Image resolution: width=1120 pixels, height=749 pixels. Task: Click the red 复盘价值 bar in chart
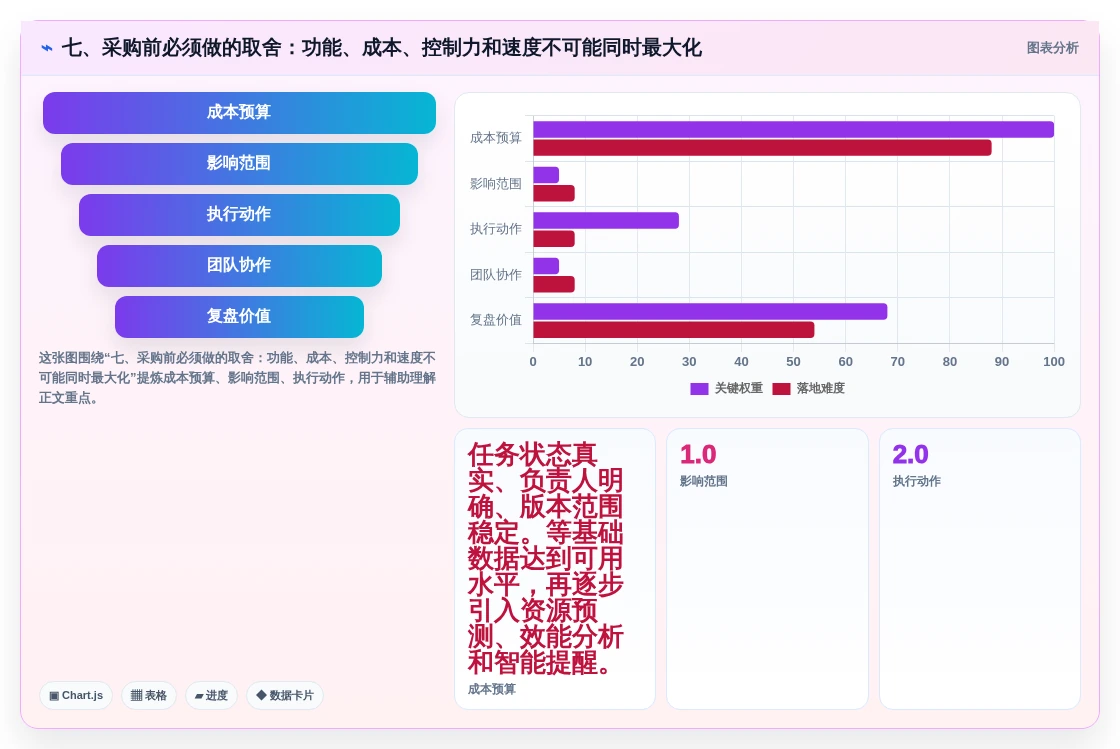674,330
